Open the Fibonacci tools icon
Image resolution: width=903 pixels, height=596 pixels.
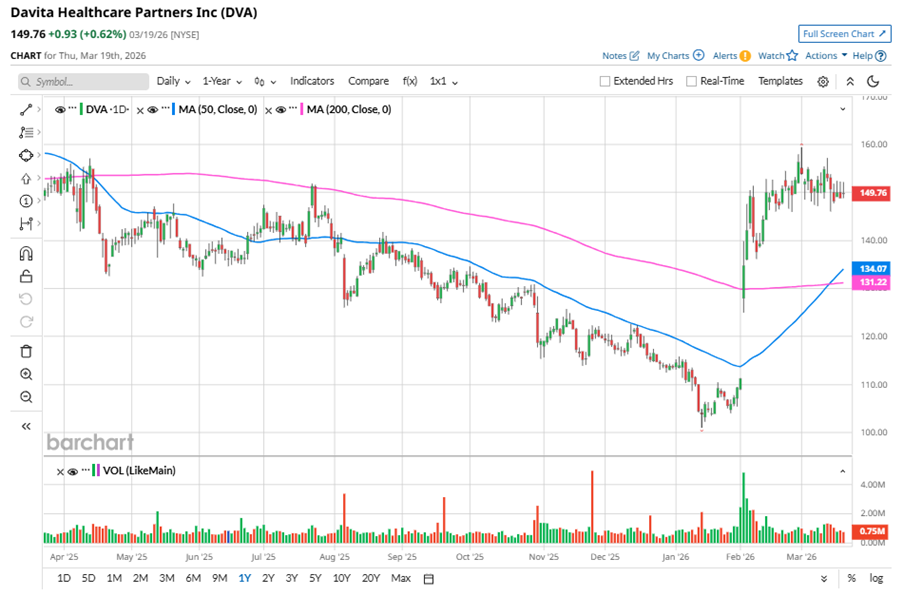pos(25,132)
